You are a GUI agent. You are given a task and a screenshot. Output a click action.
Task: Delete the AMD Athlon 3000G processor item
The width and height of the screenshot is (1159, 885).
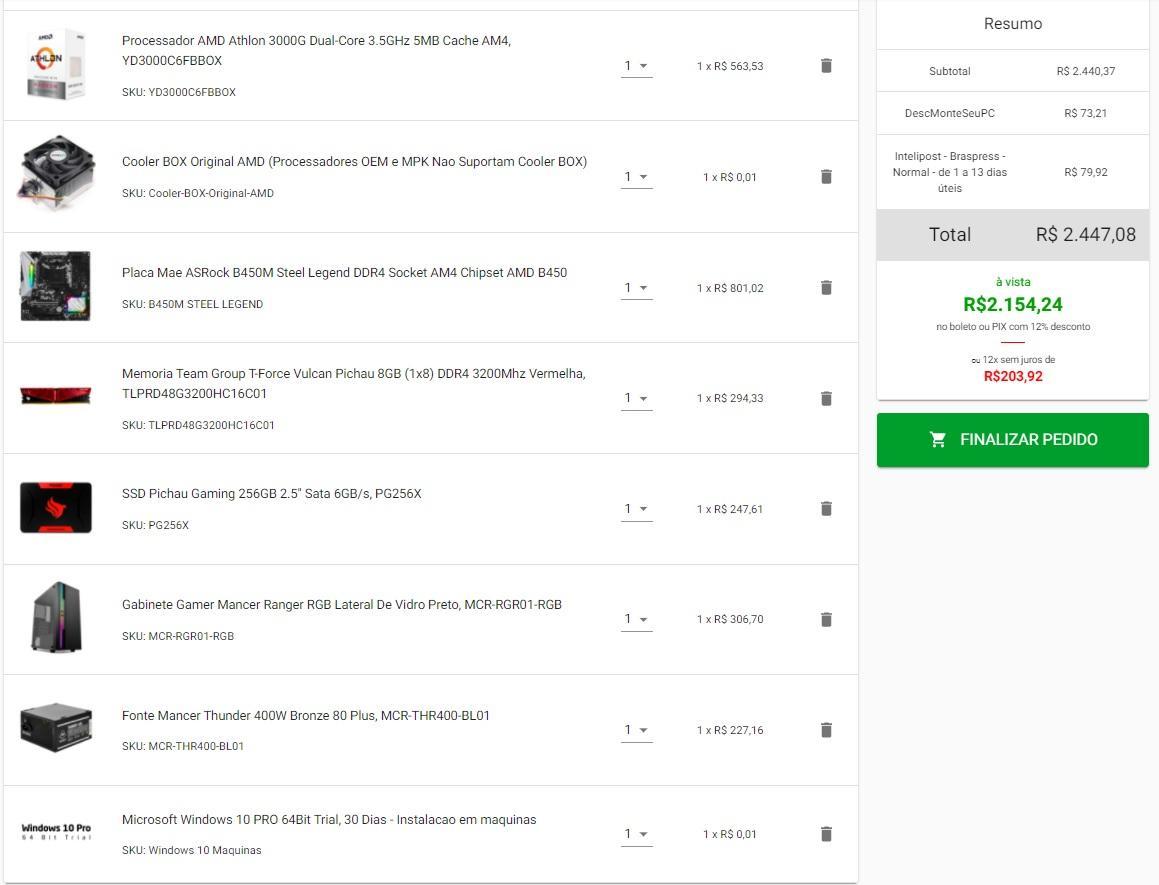click(826, 66)
